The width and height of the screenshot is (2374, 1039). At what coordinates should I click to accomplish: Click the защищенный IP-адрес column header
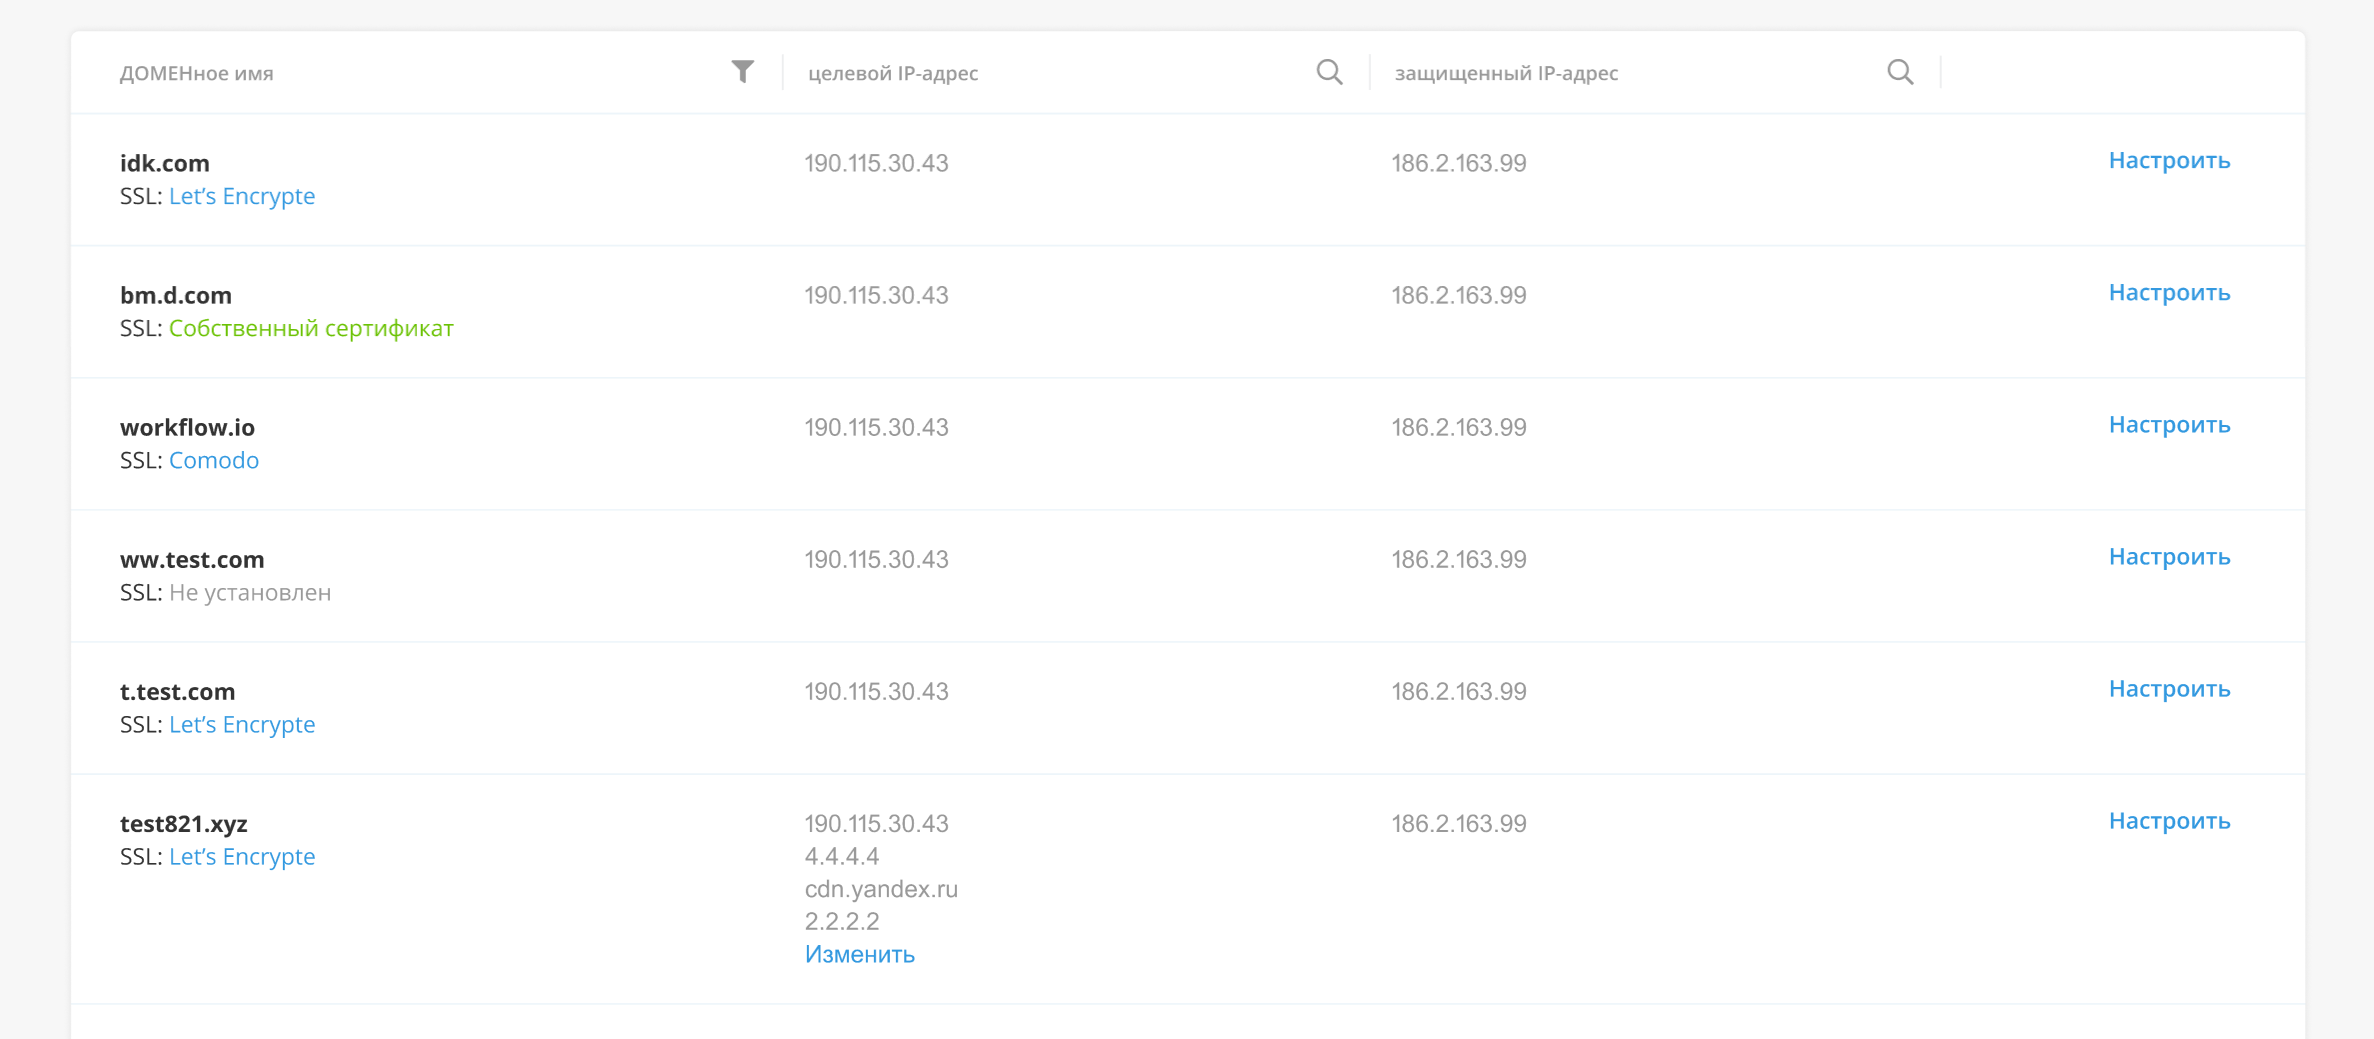click(x=1506, y=73)
